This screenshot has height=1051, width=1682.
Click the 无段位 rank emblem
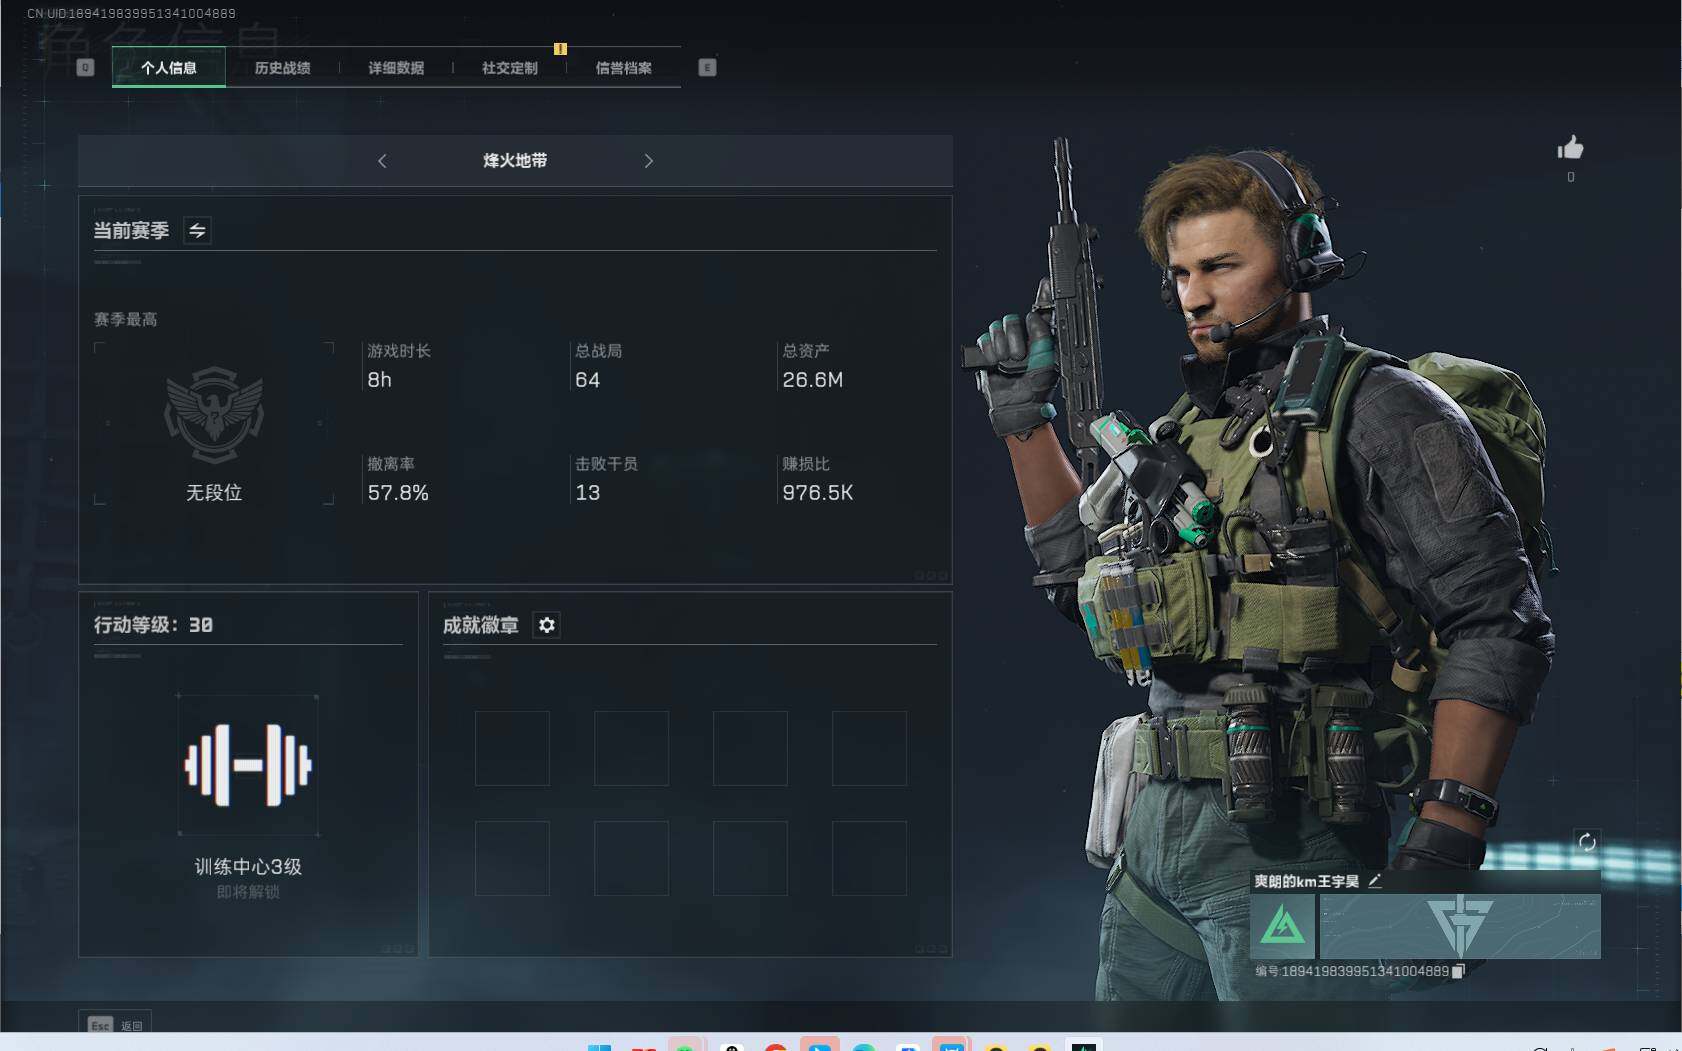(x=214, y=414)
